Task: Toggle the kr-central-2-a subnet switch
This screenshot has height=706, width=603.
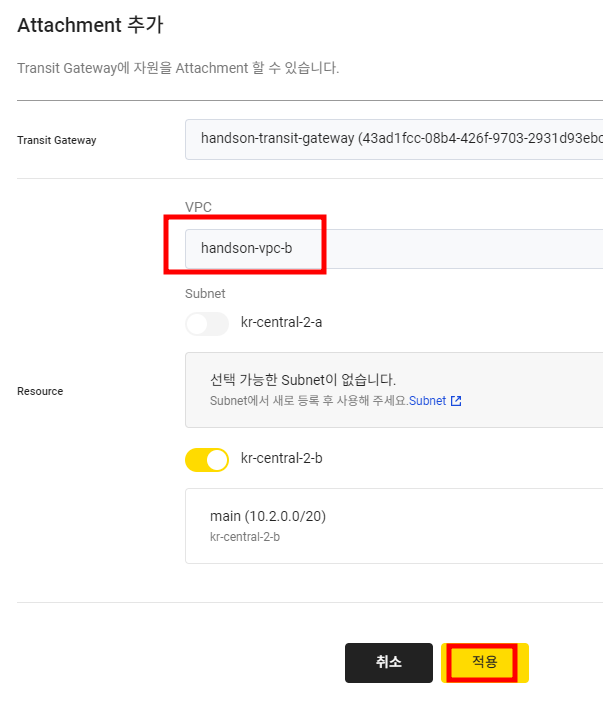Action: (x=207, y=324)
